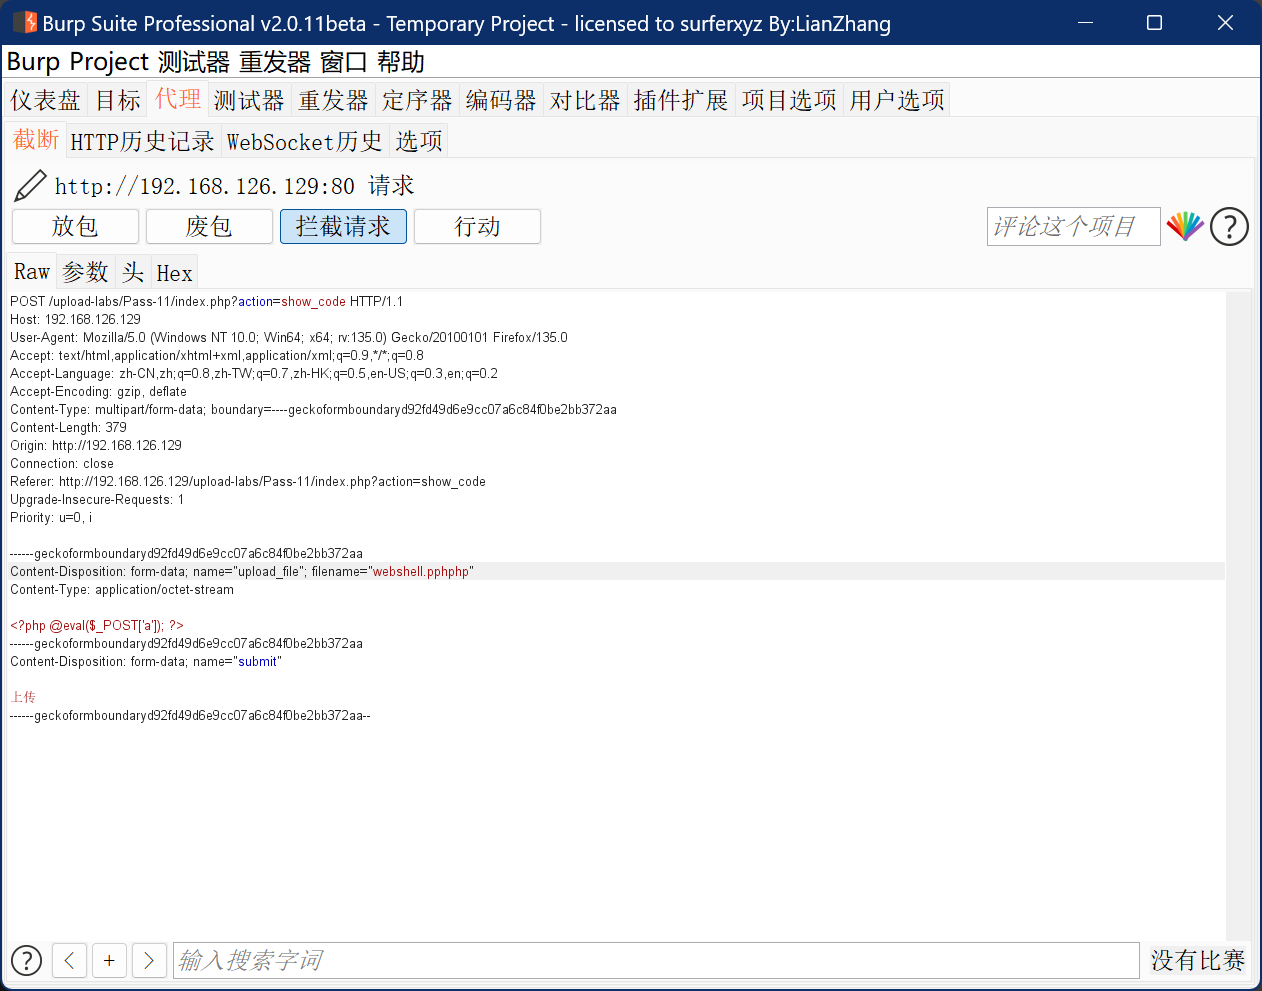1262x991 pixels.
Task: Select the 代理 tab
Action: coord(178,98)
